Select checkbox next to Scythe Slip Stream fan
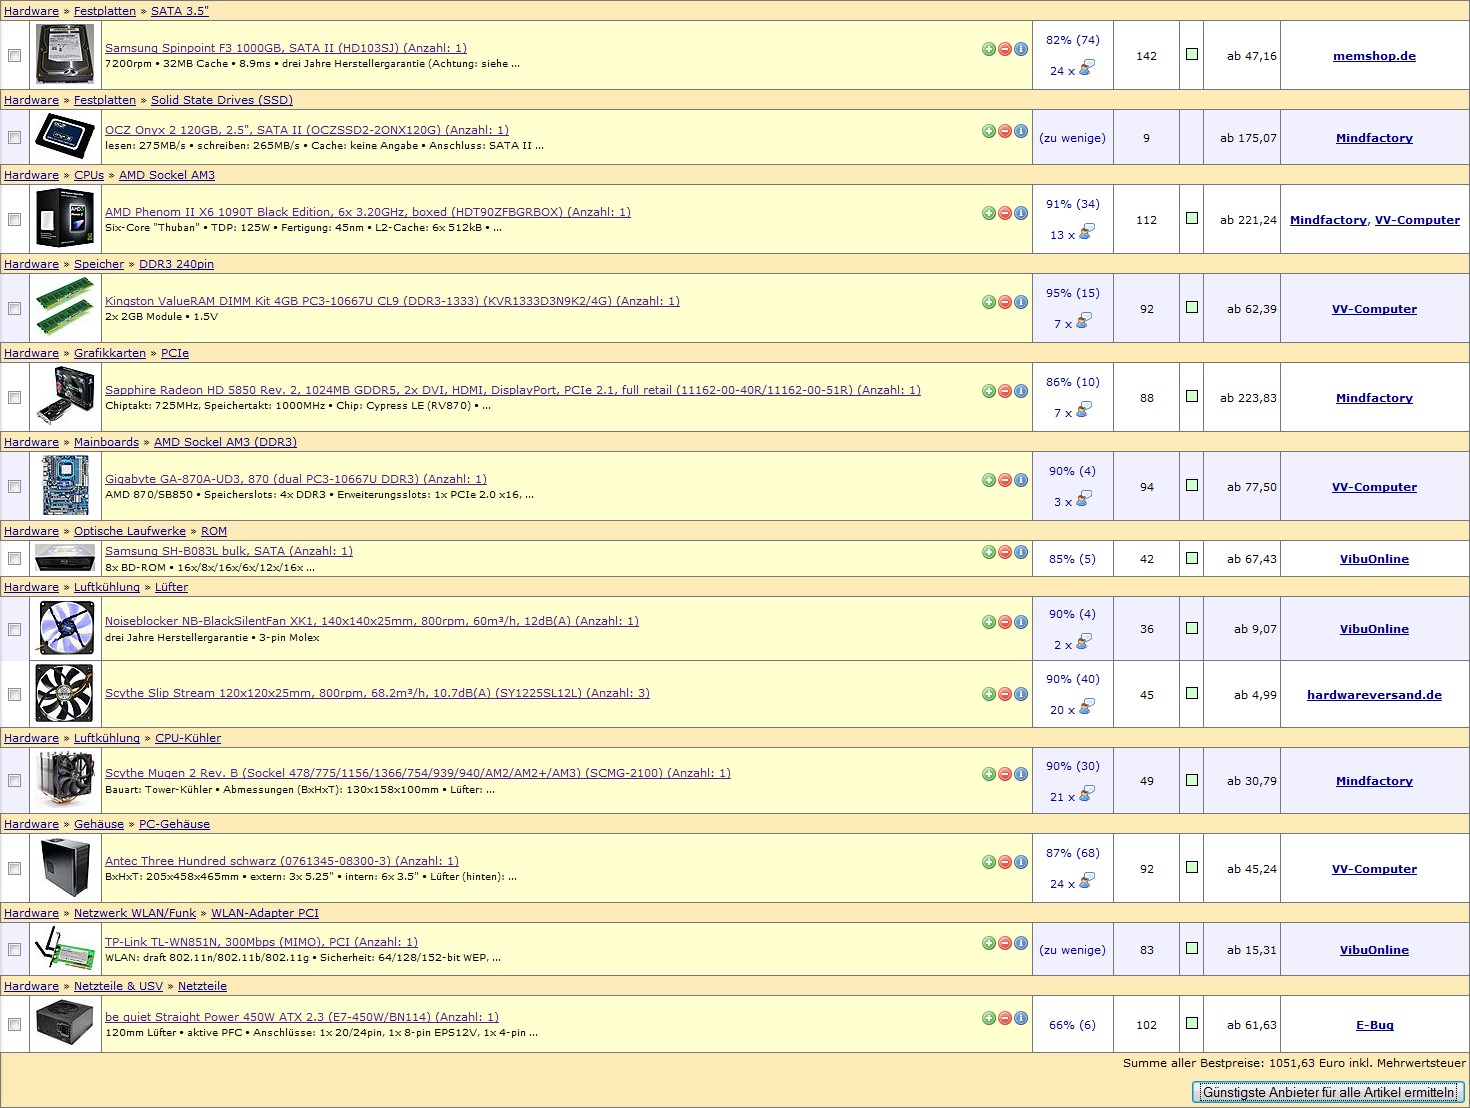The height and width of the screenshot is (1108, 1470). tap(14, 694)
